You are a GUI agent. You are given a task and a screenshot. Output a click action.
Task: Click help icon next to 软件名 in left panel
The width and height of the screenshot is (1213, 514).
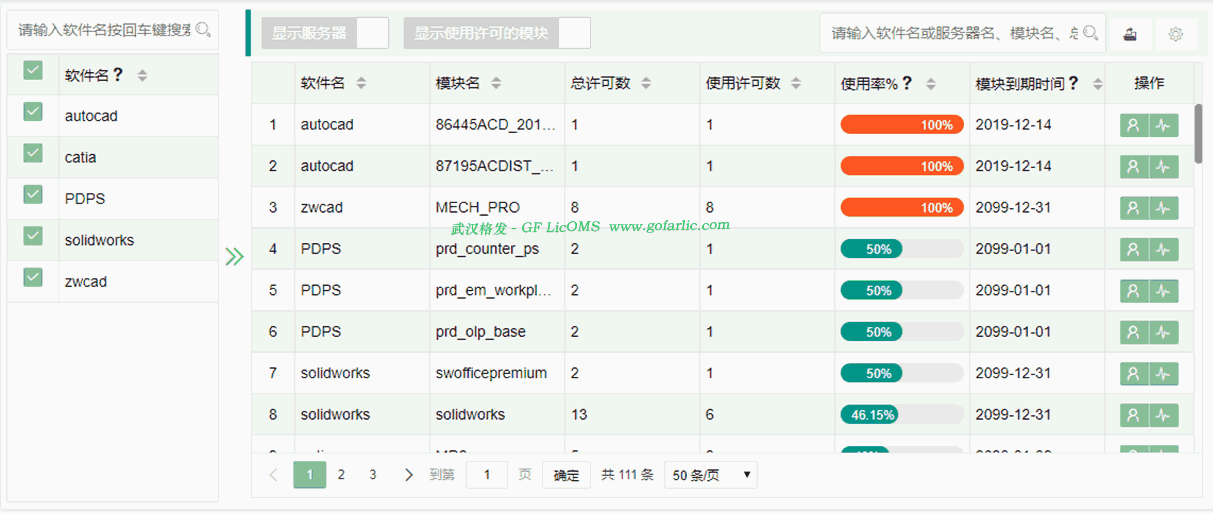point(118,75)
